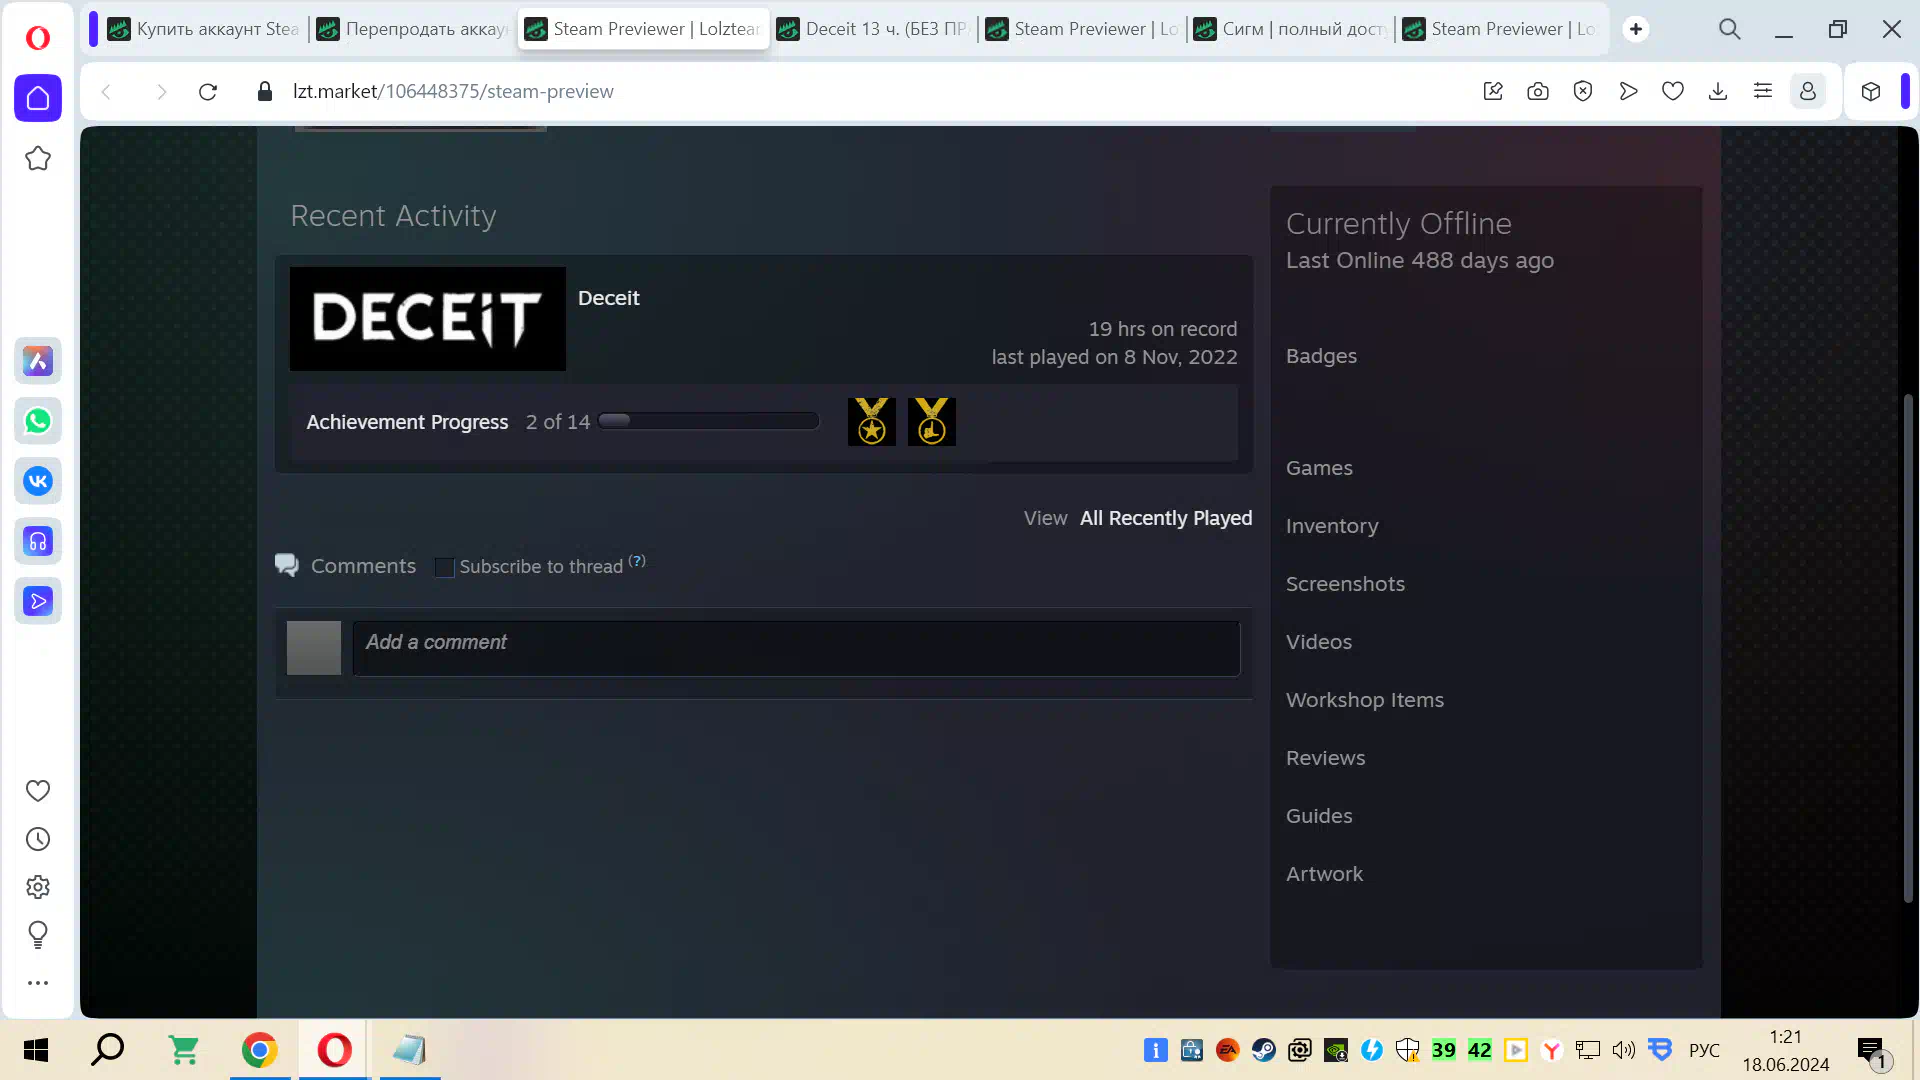Viewport: 1920px width, 1080px height.
Task: Open downloads panel
Action: click(1718, 92)
